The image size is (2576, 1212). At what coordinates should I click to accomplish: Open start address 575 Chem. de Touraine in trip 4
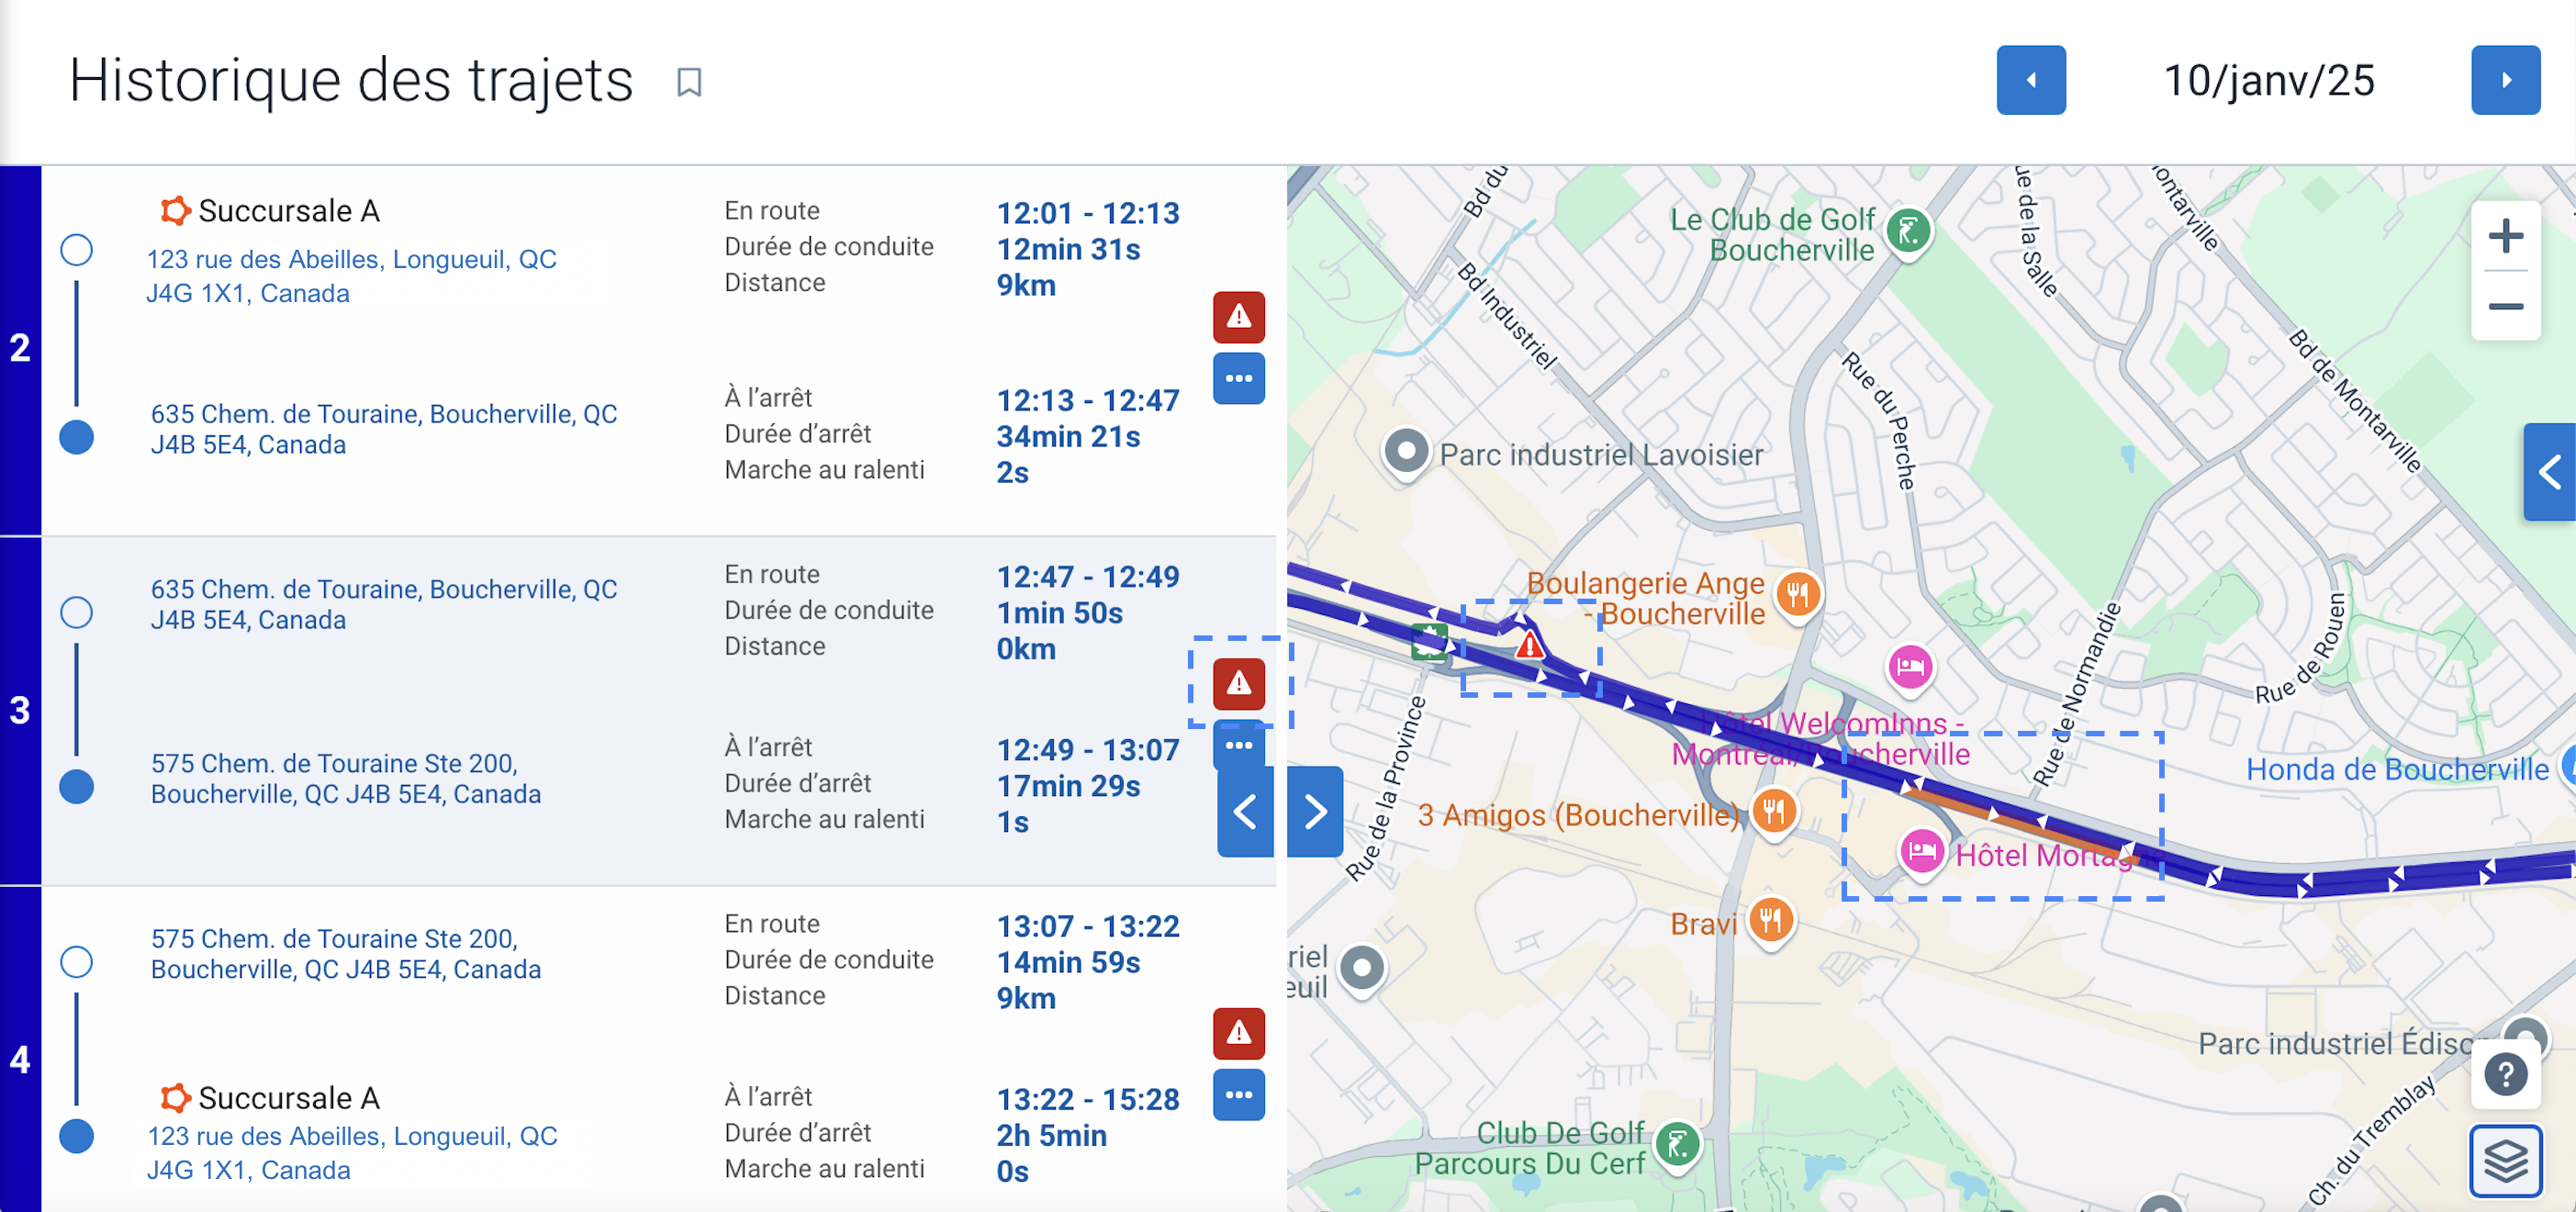pos(346,953)
